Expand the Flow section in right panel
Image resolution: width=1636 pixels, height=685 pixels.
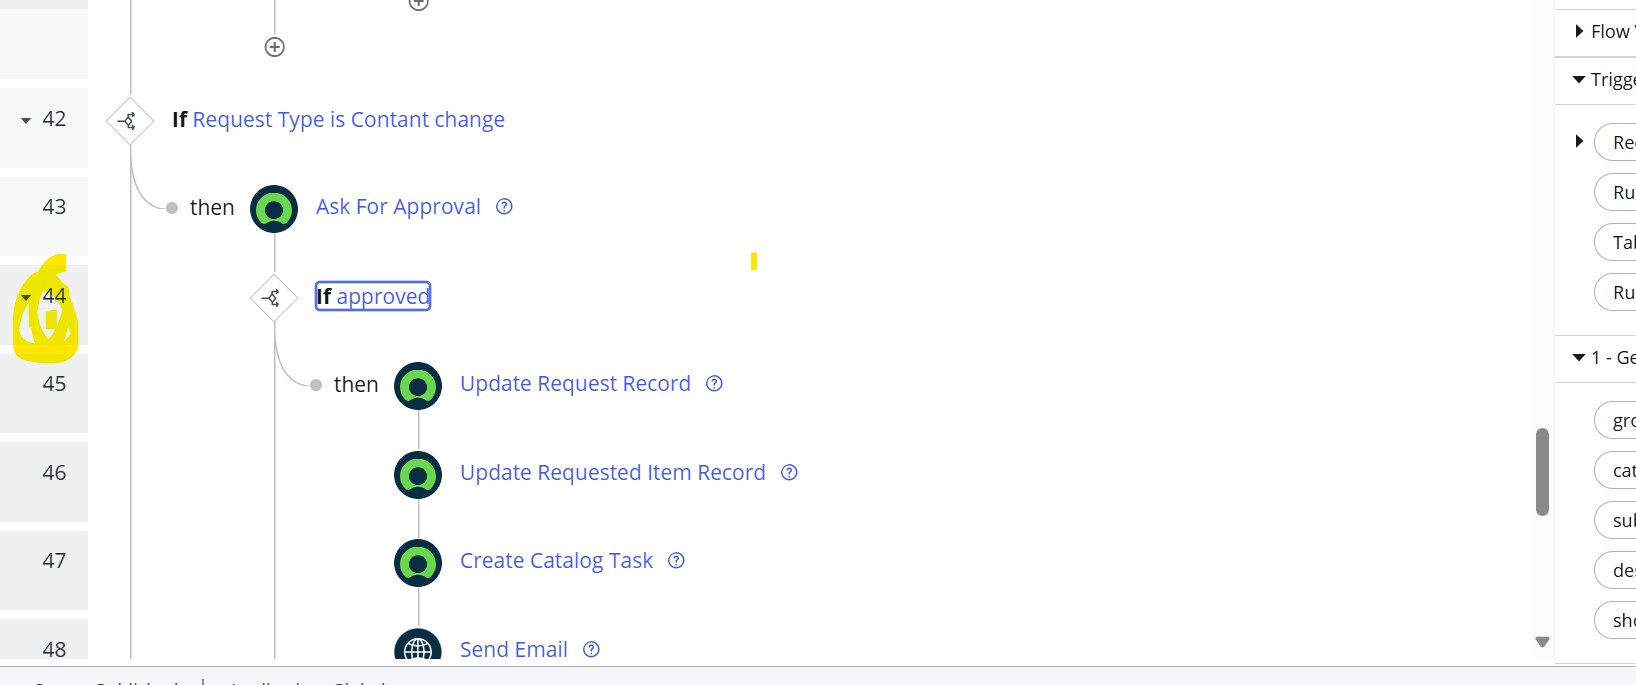[x=1579, y=31]
